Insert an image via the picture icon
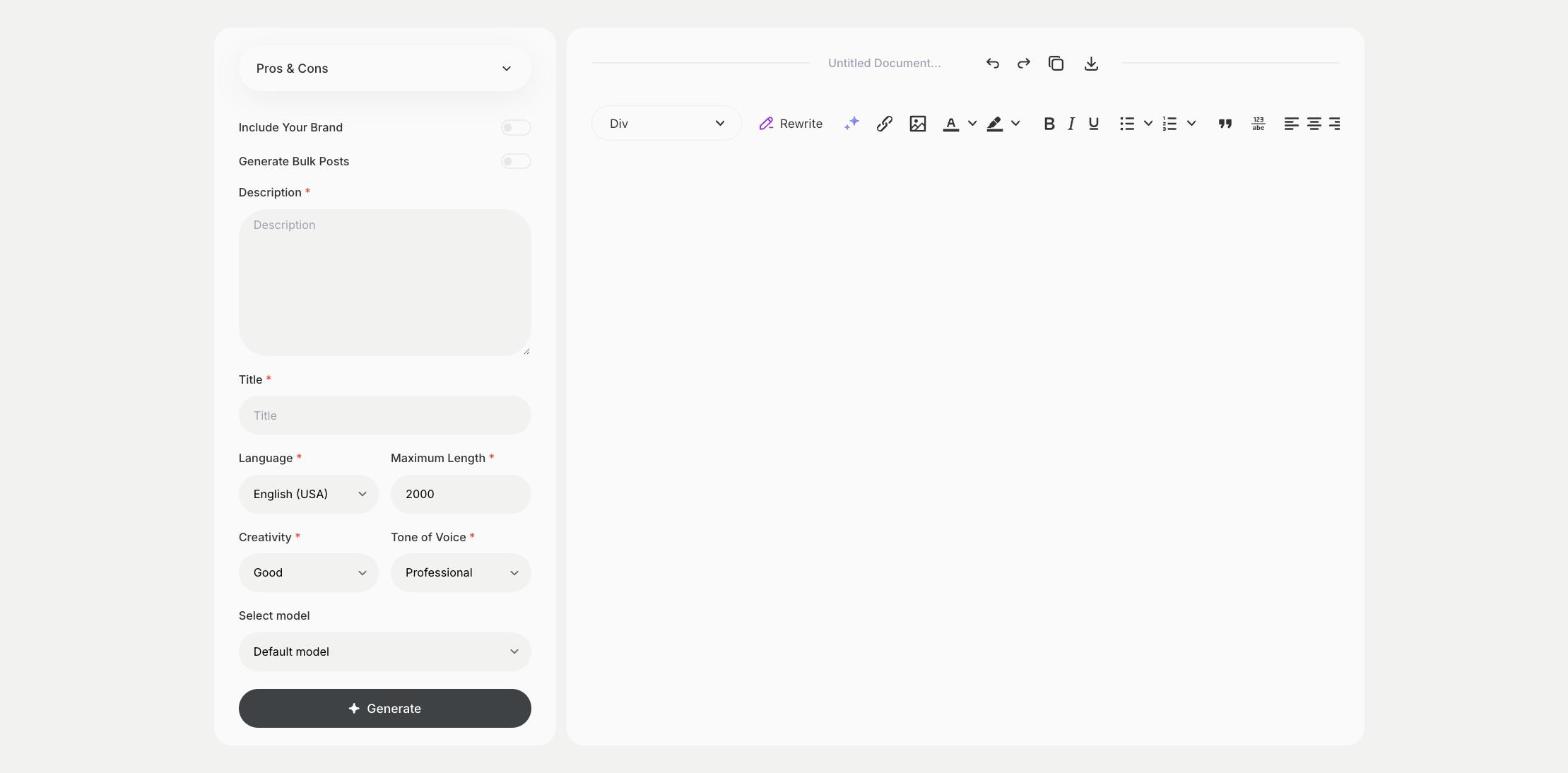This screenshot has width=1568, height=773. [917, 123]
